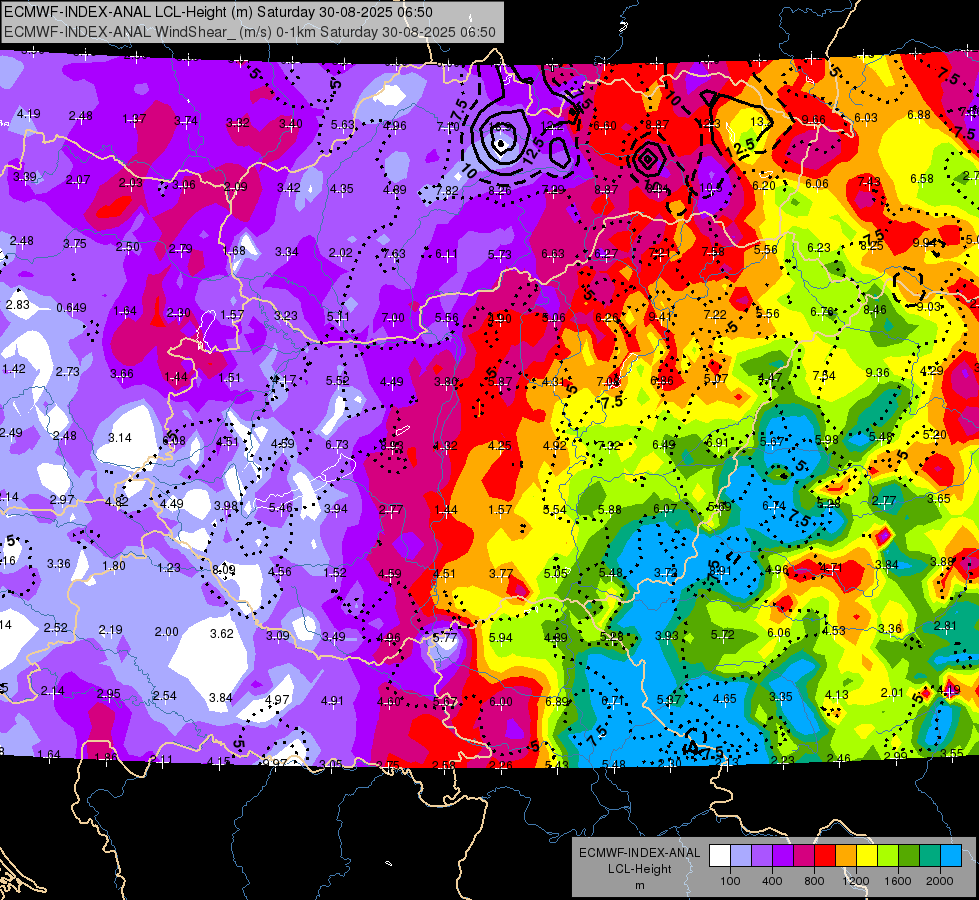Click the wind shear value 2.83
Image resolution: width=979 pixels, height=900 pixels.
[17, 305]
